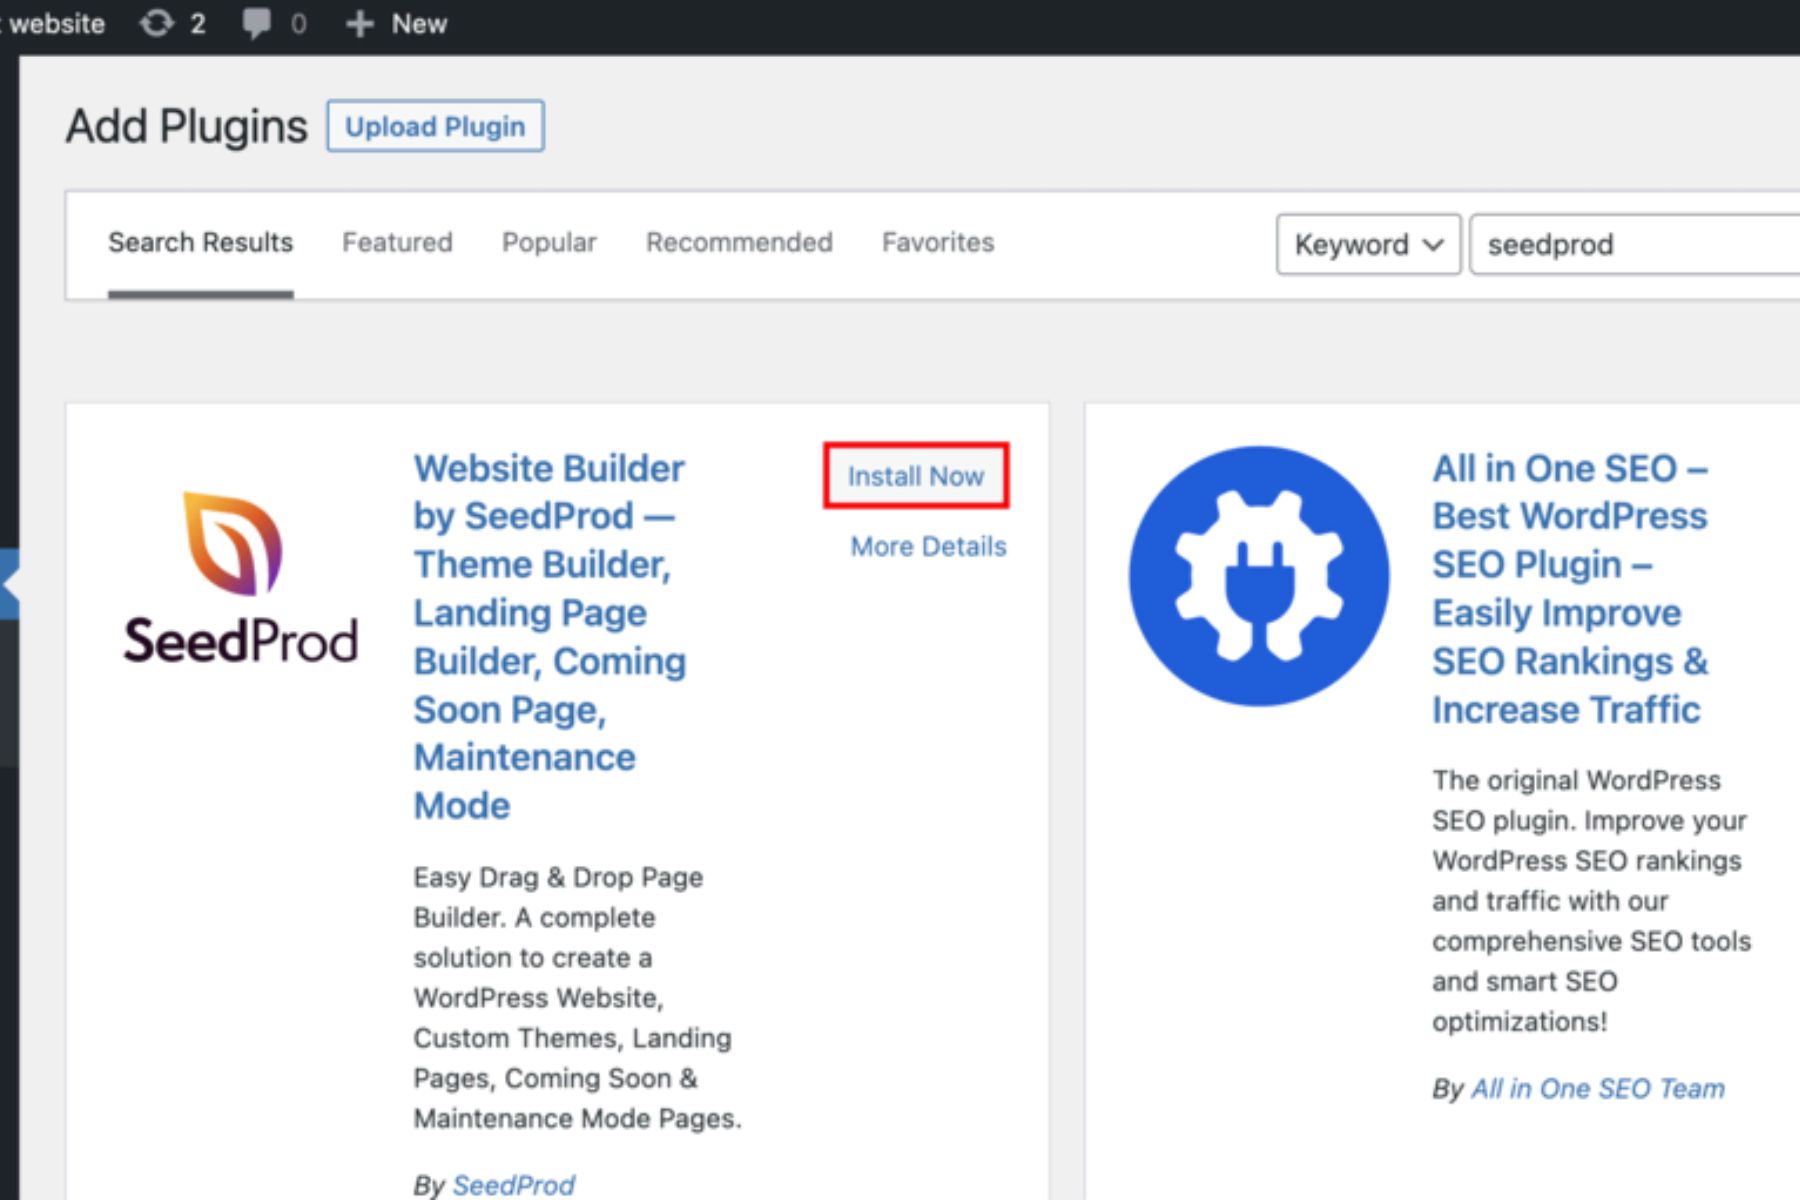Viewport: 1800px width, 1200px height.
Task: Collapse the sidebar via the blue arrow
Action: (9, 583)
